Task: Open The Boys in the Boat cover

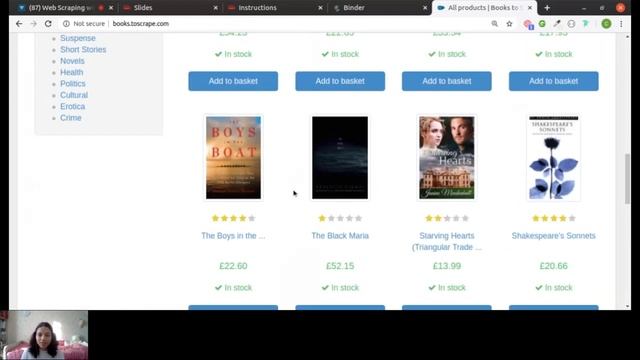Action: coord(233,158)
